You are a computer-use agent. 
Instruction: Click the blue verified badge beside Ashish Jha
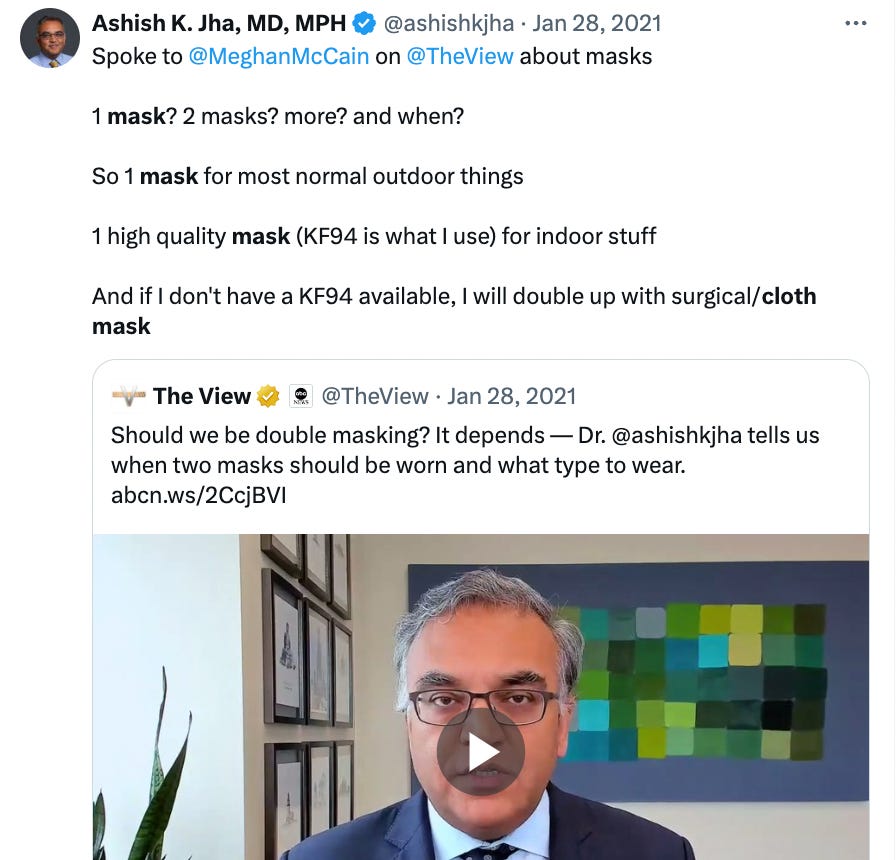tap(364, 24)
